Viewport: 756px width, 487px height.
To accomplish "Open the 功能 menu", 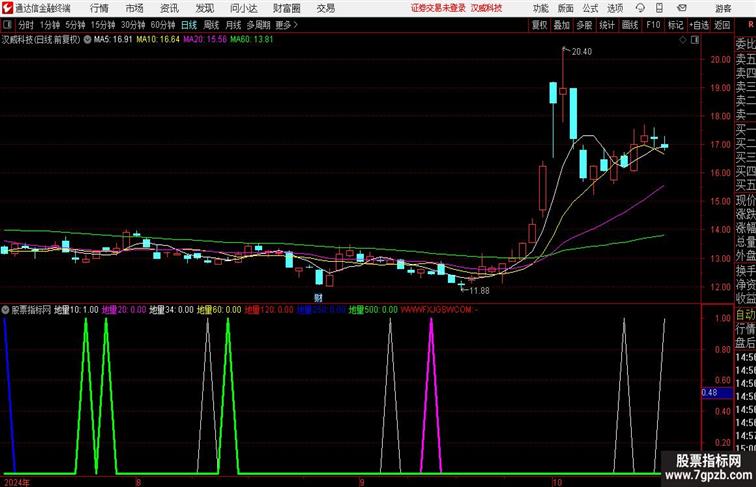I will point(540,8).
